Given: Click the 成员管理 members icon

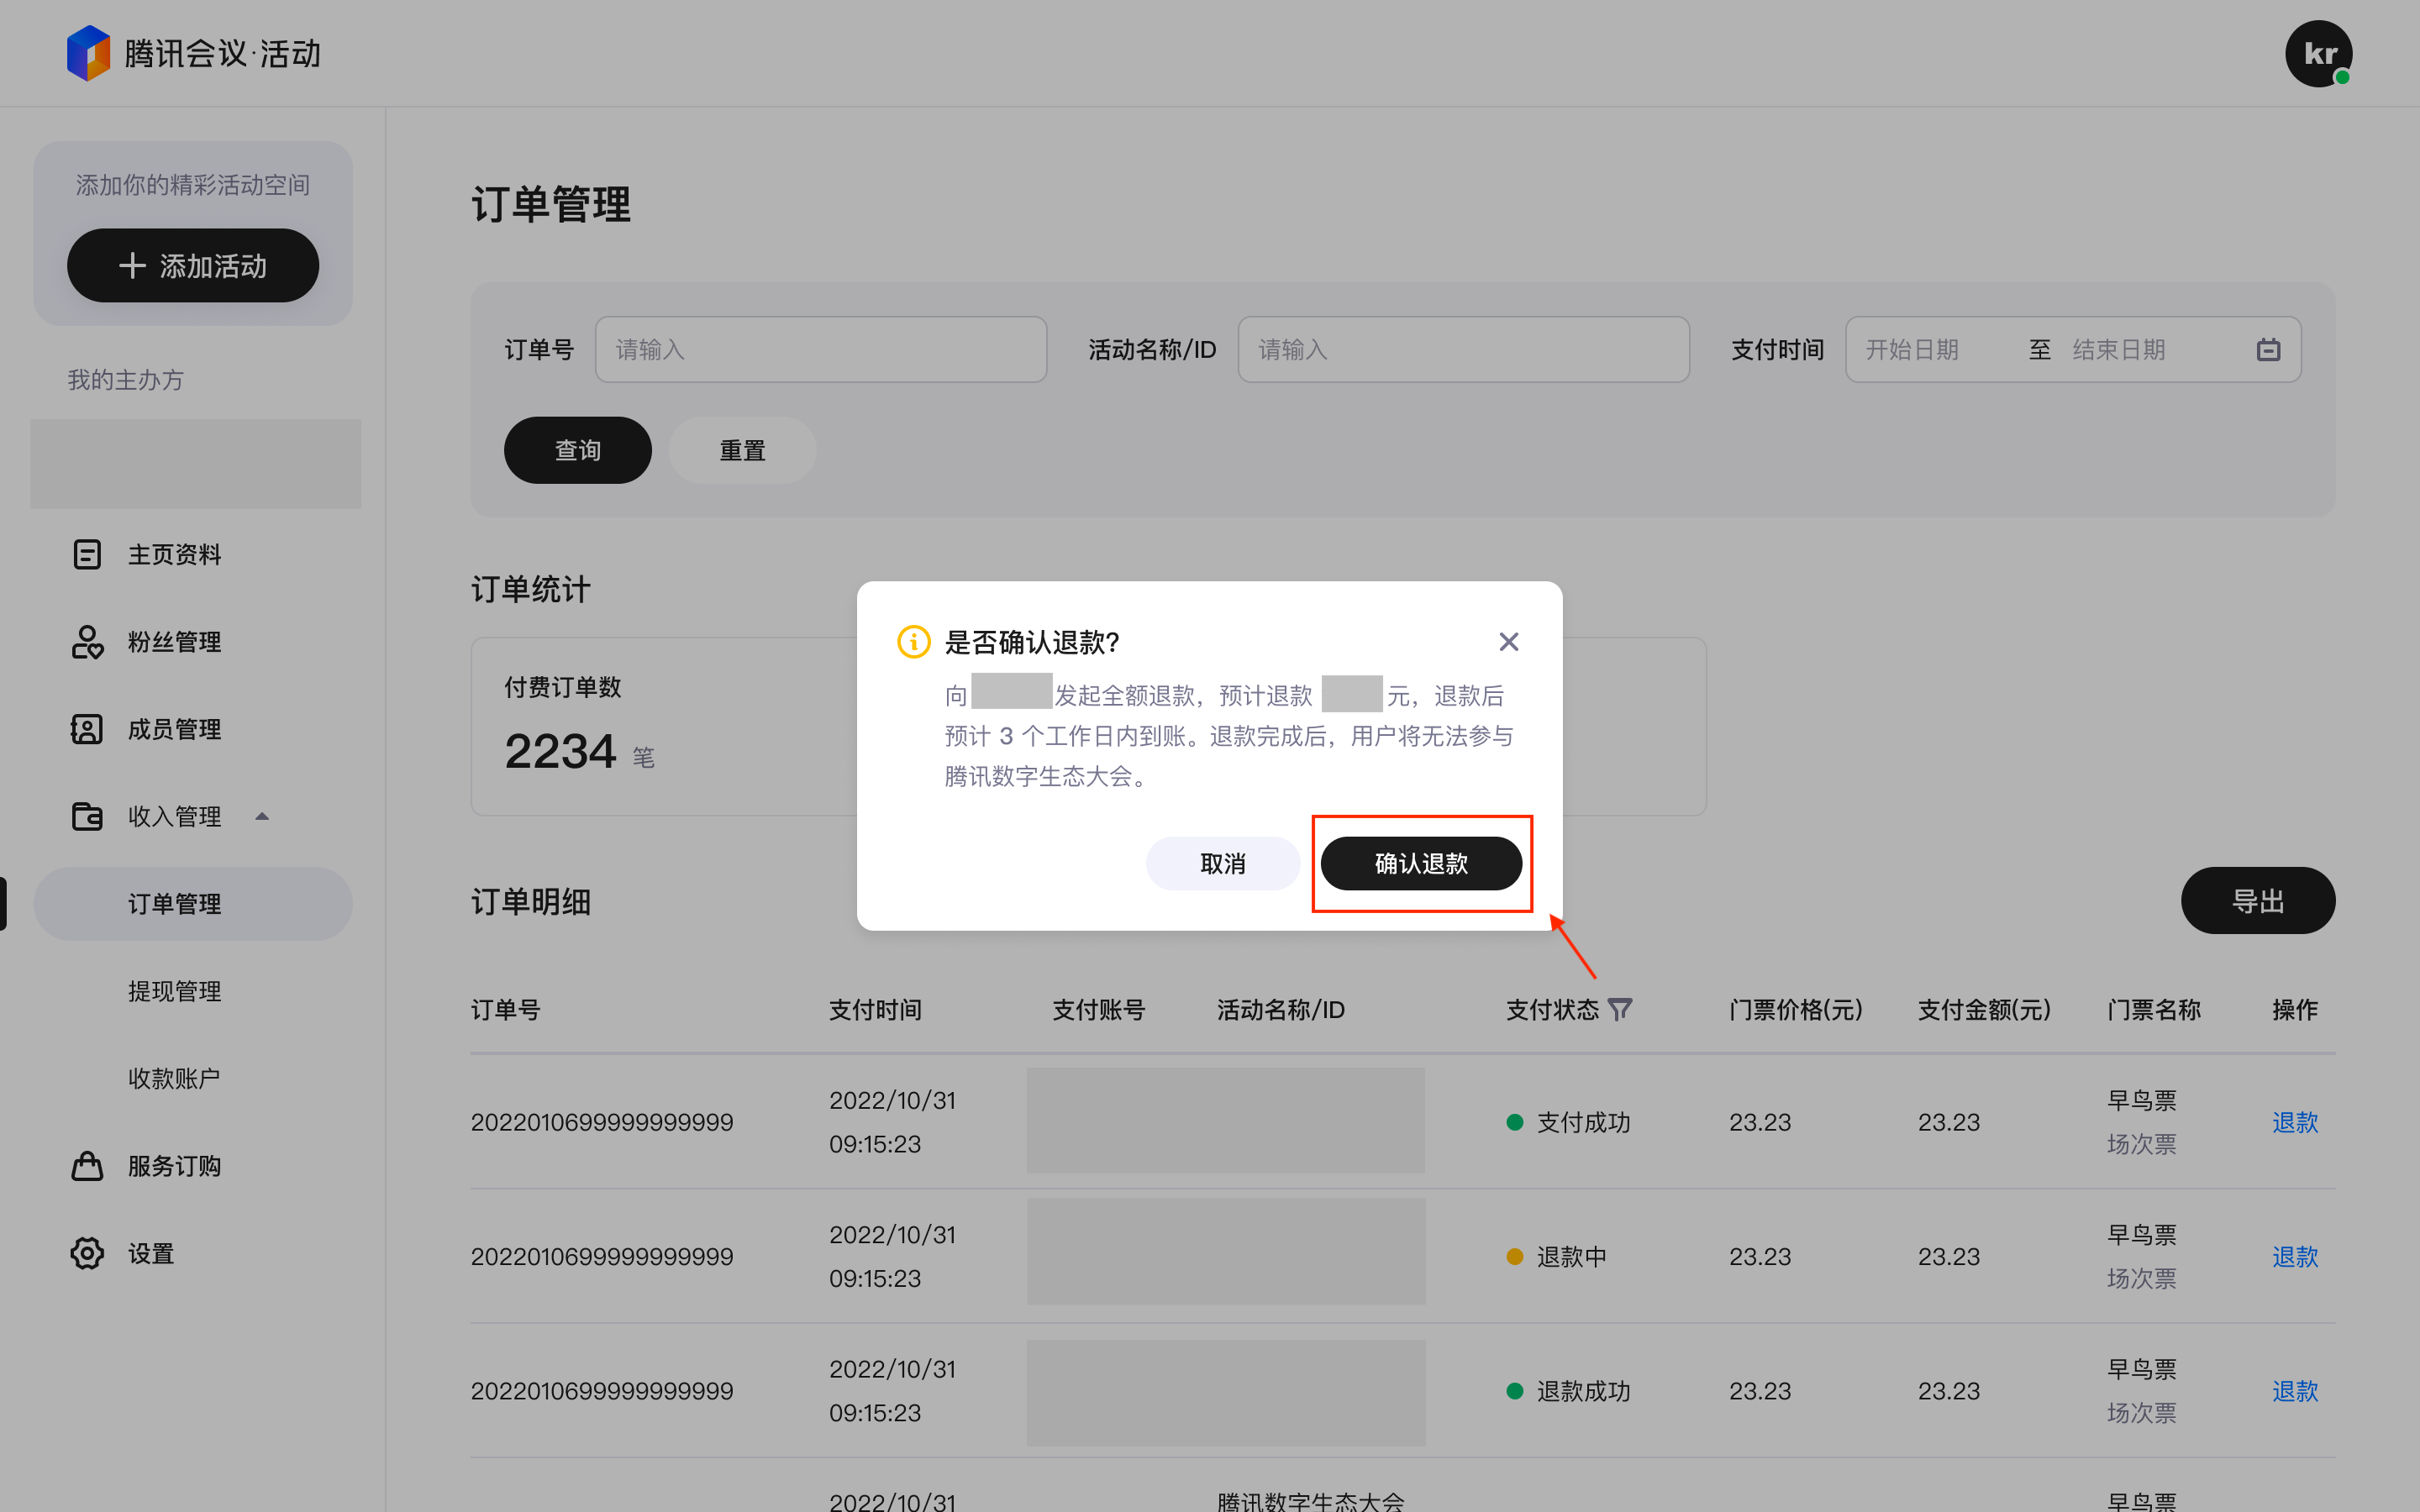Looking at the screenshot, I should (x=87, y=729).
